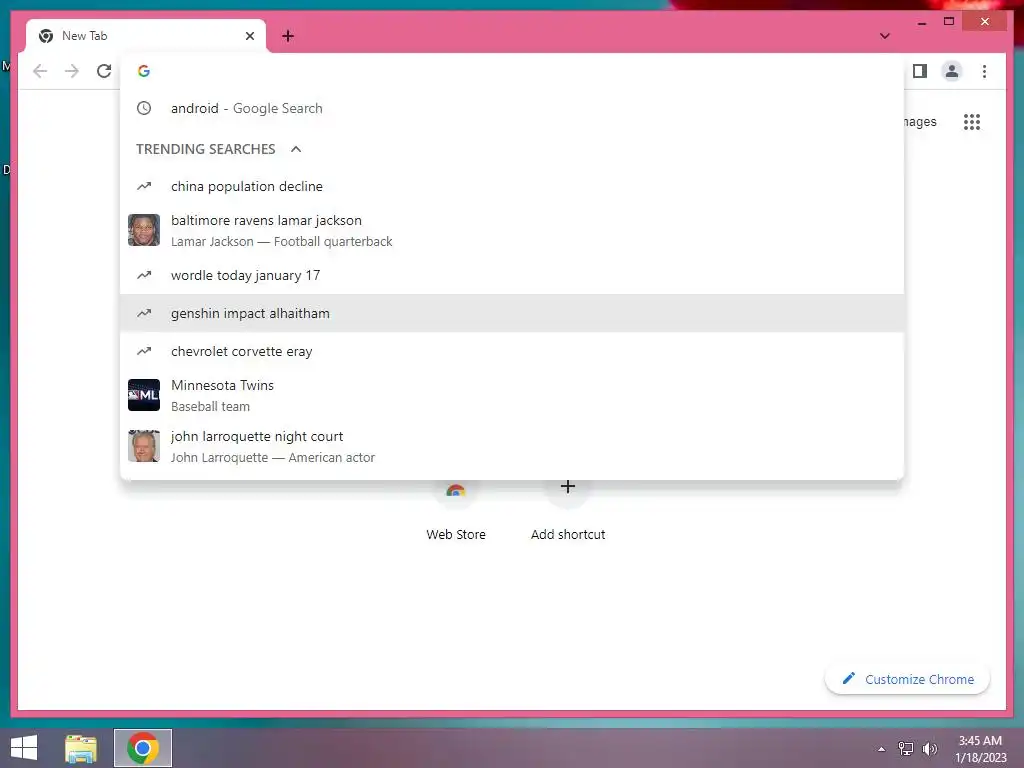Image resolution: width=1024 pixels, height=768 pixels.
Task: Click john larroquette night court suggestion text
Action: pyautogui.click(x=257, y=436)
